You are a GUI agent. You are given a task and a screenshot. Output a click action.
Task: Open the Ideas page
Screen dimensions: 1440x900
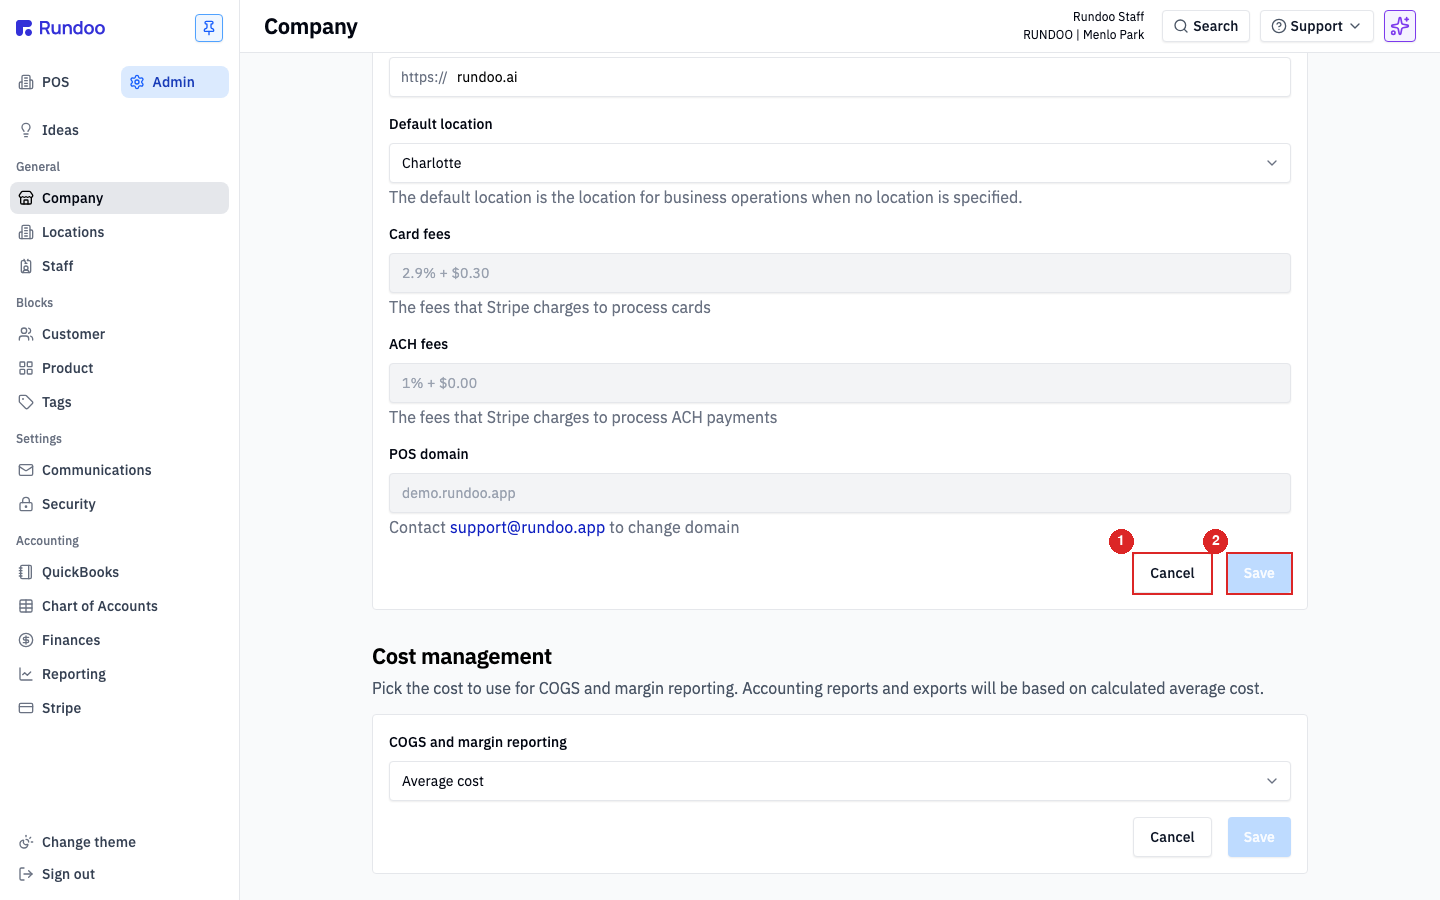tap(119, 130)
